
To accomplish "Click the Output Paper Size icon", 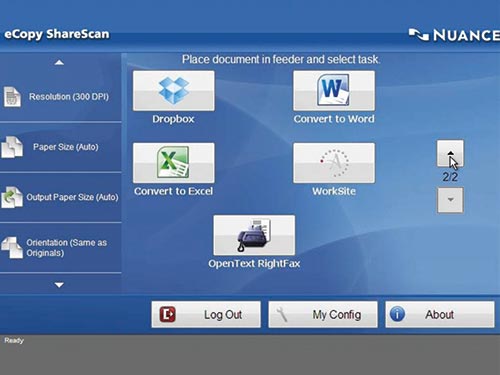I will coord(12,197).
